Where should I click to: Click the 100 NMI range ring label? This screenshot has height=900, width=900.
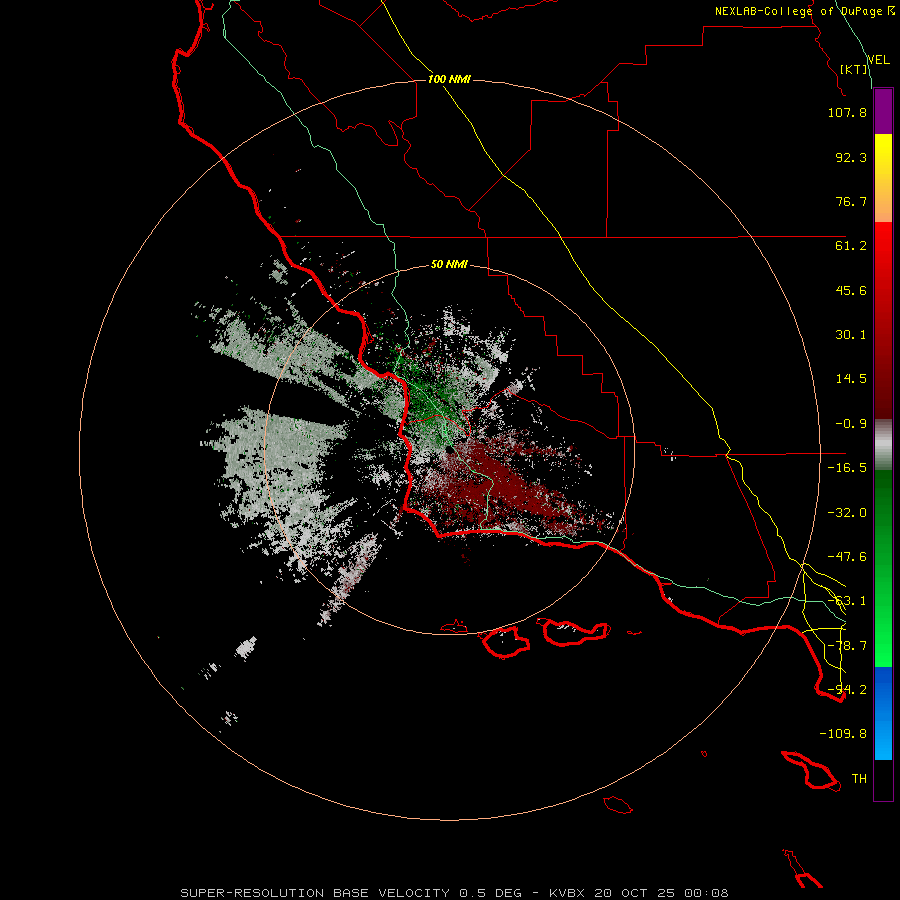tap(449, 79)
